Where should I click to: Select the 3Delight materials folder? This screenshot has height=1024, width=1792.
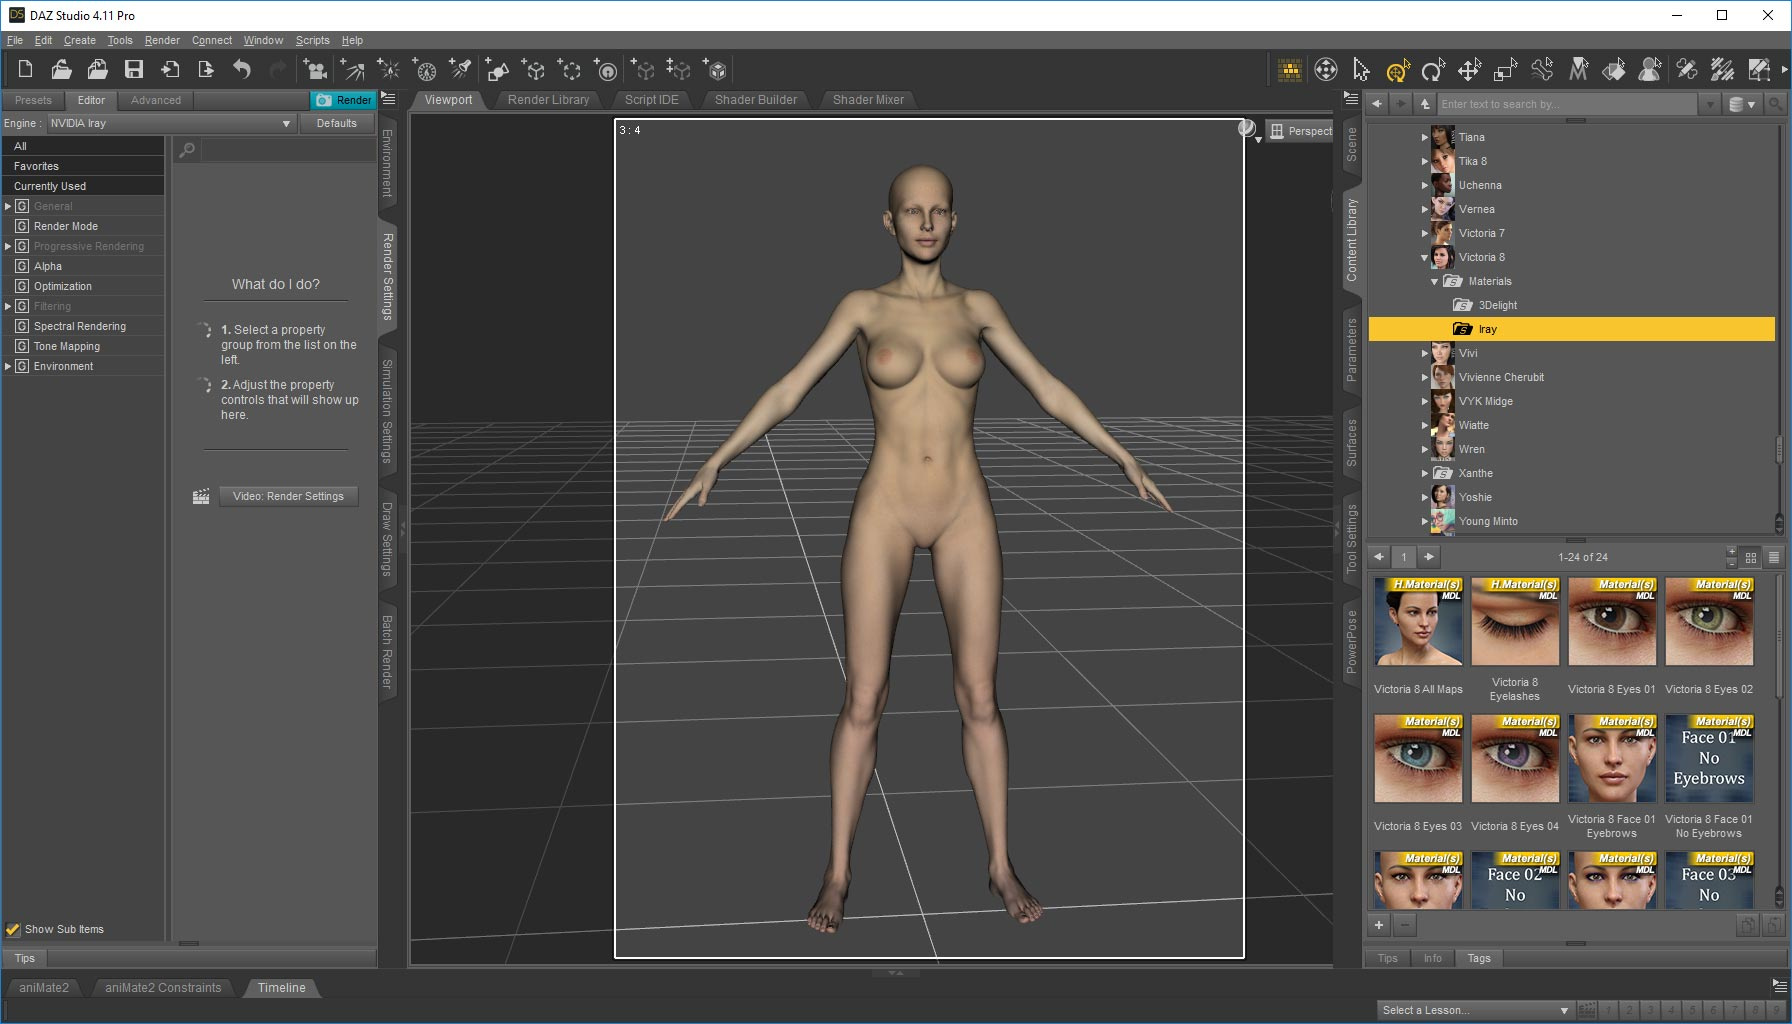pyautogui.click(x=1498, y=305)
